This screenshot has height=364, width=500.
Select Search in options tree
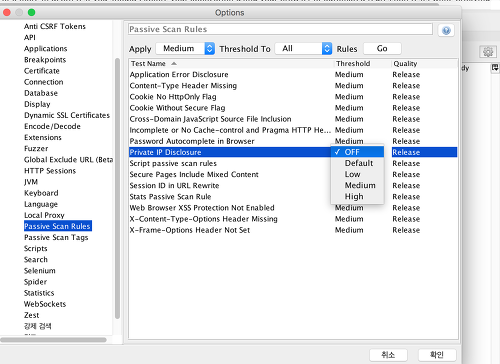coord(36,260)
